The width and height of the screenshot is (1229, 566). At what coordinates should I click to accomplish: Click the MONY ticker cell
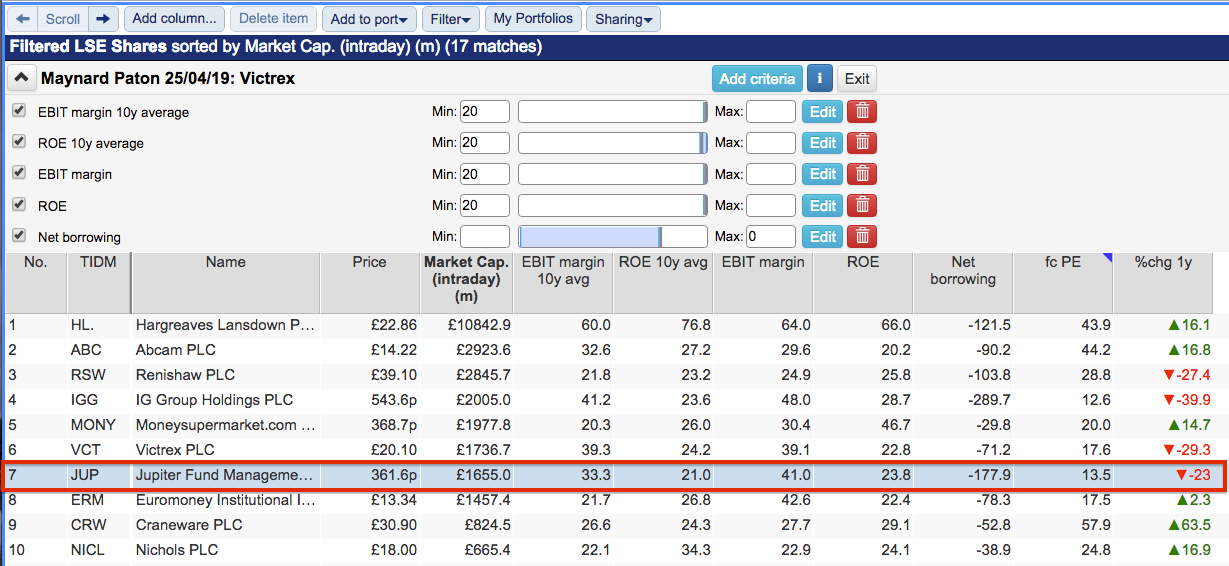[93, 425]
